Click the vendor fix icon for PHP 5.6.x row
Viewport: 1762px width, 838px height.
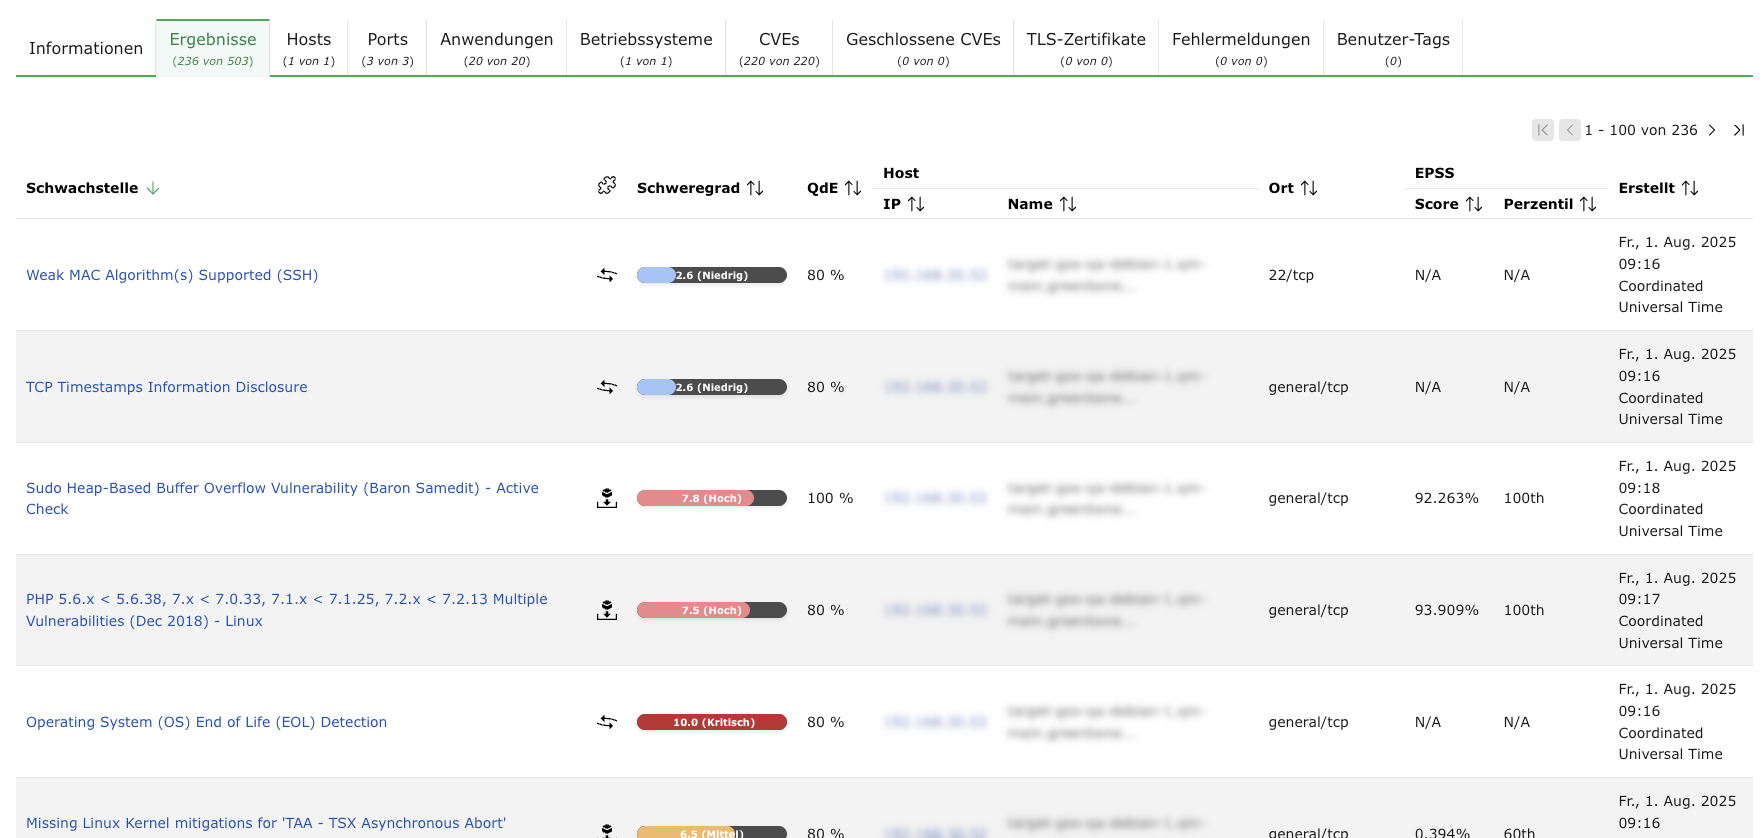click(607, 610)
